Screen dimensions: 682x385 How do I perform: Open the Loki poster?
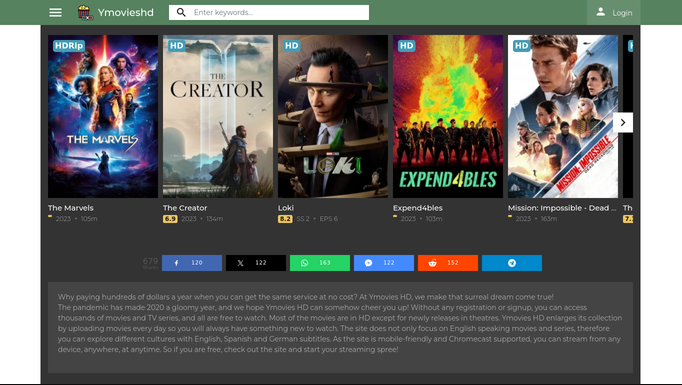[333, 117]
